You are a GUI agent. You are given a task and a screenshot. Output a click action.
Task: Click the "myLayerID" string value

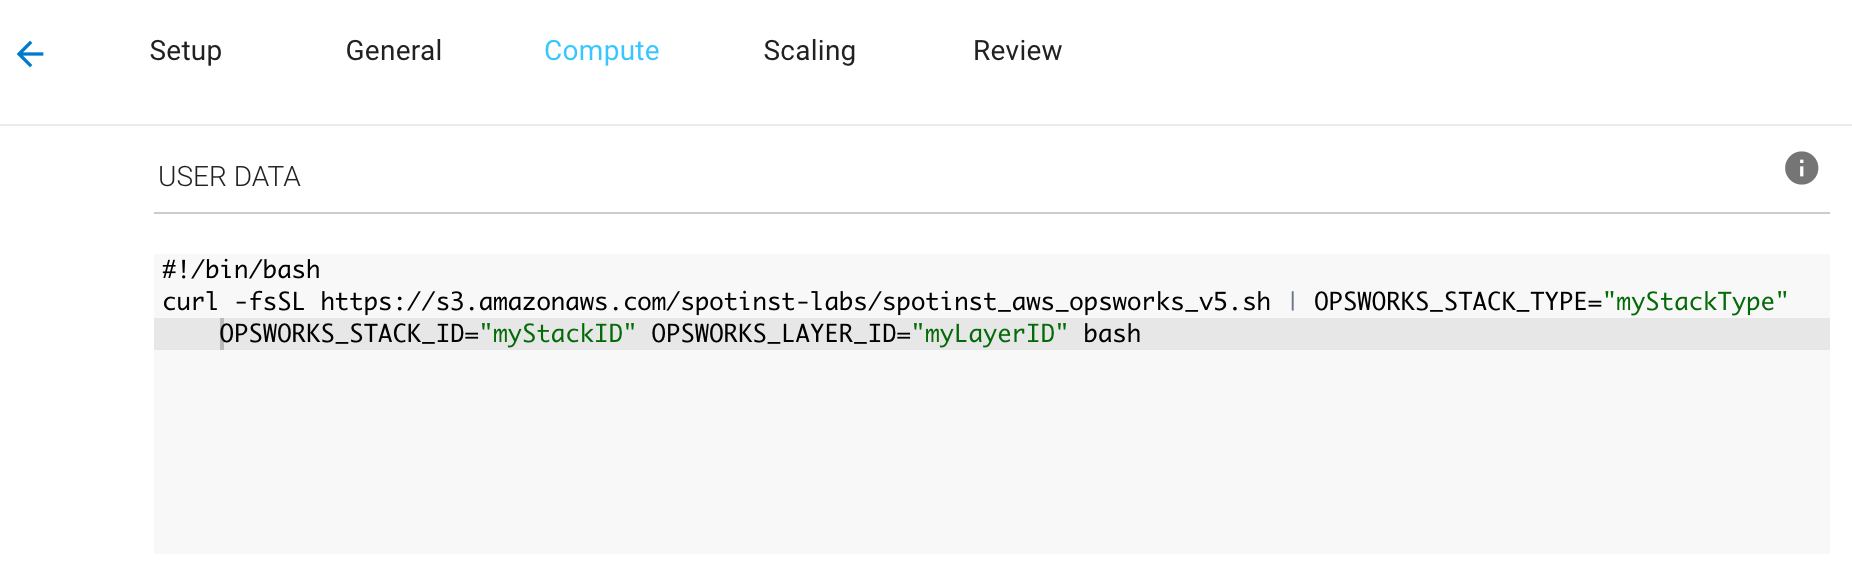(989, 334)
